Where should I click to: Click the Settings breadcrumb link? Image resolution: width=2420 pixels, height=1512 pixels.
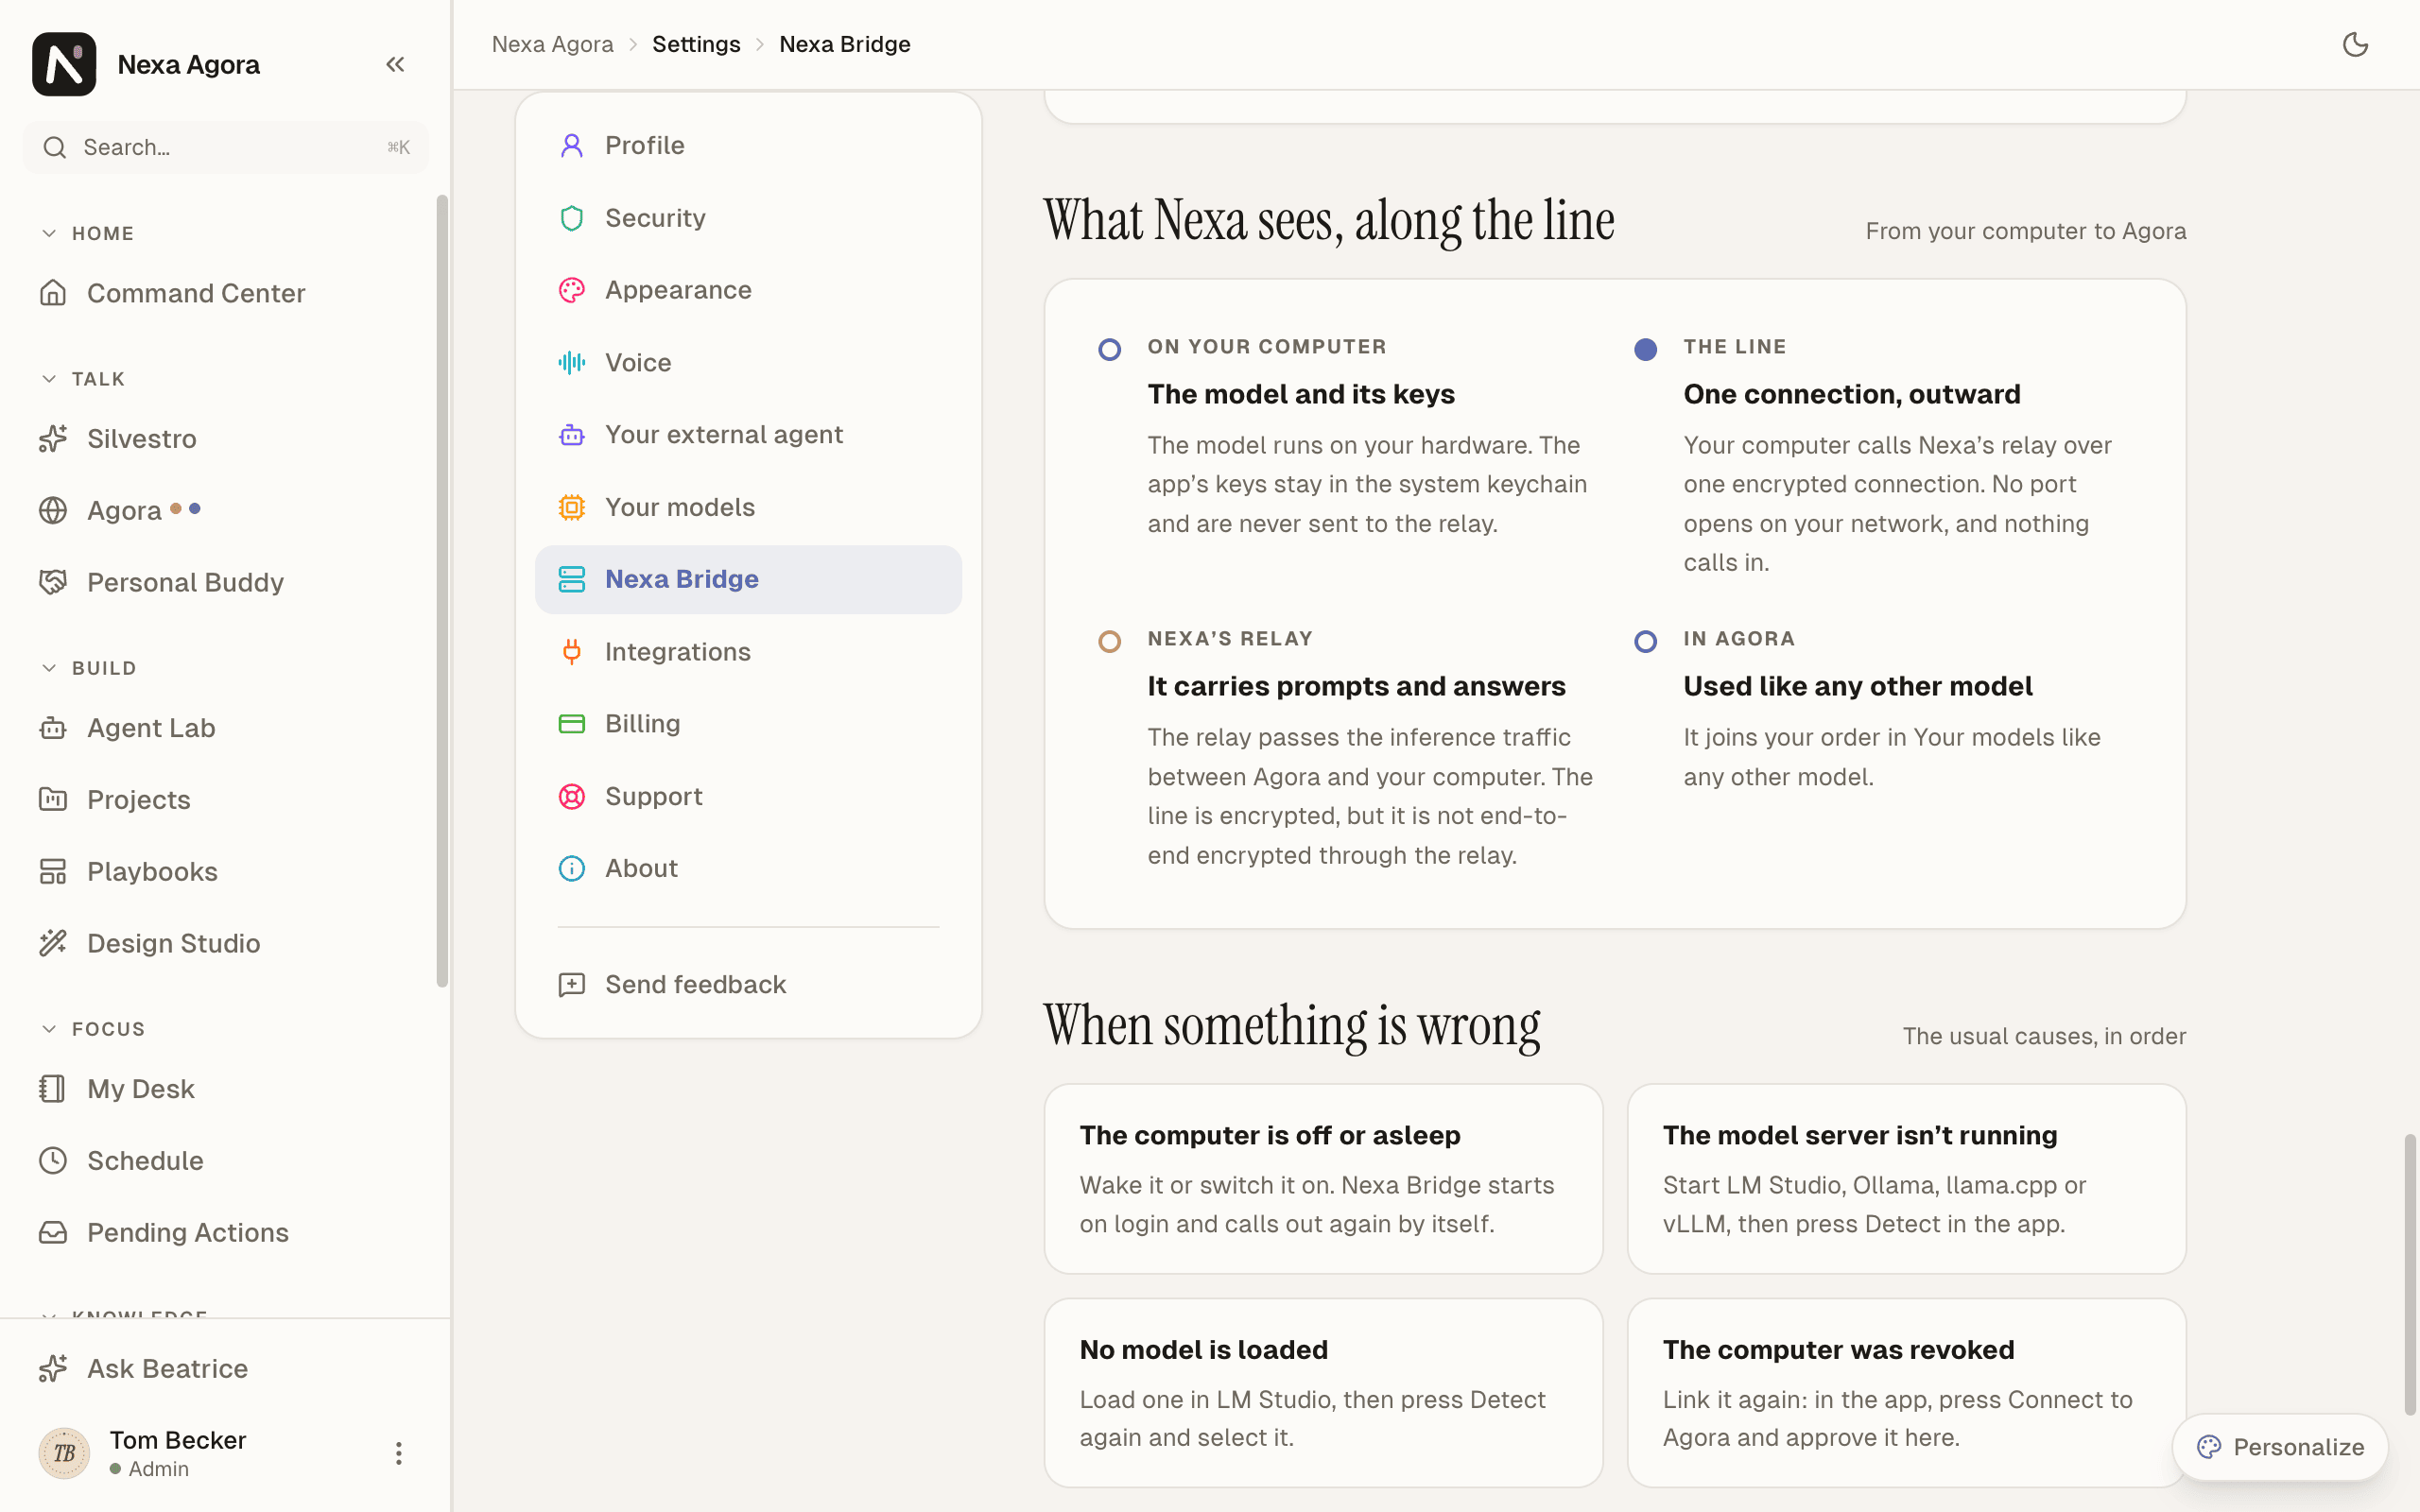(696, 44)
